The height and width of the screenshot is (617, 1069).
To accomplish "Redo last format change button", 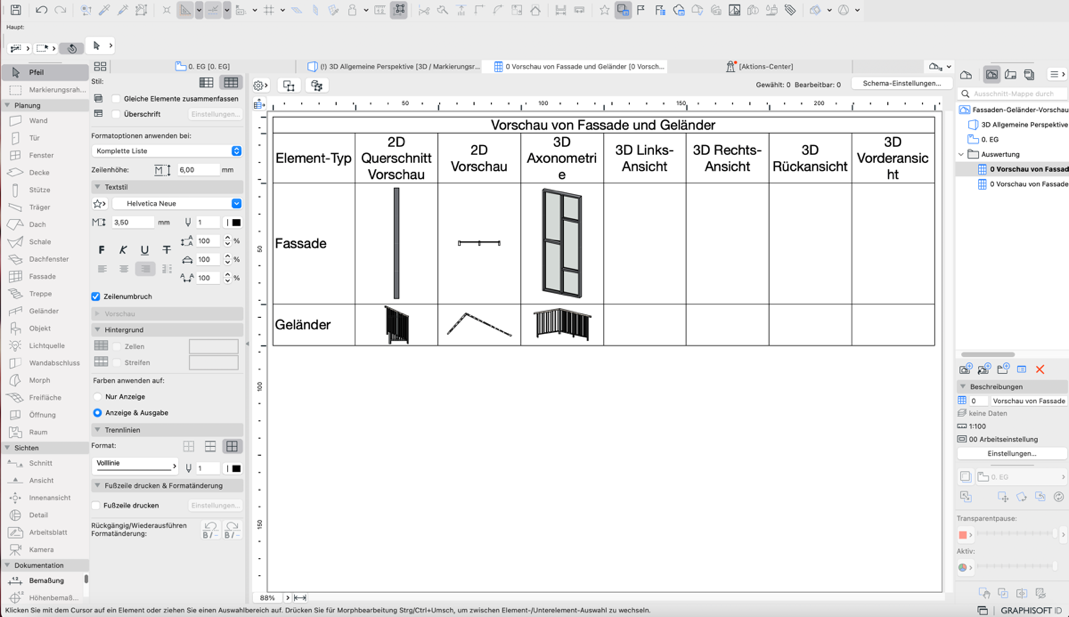I will (x=232, y=530).
